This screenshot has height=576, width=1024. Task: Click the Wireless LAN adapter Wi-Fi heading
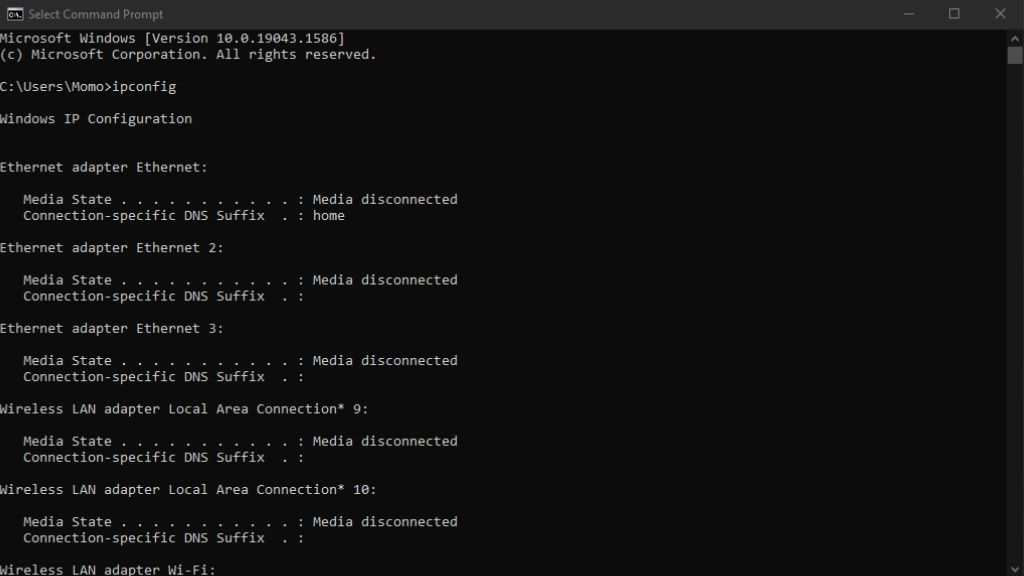tap(107, 569)
